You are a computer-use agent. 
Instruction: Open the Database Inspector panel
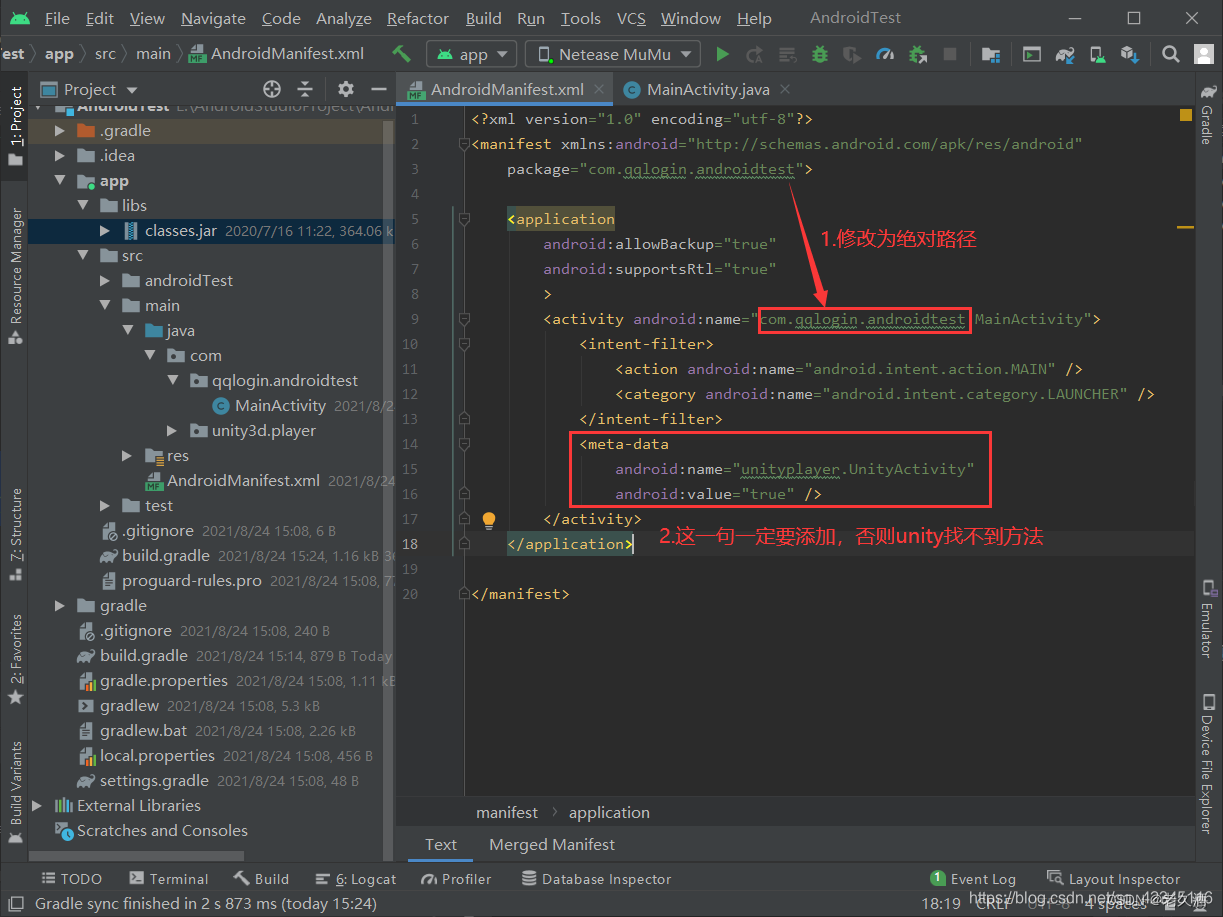(x=596, y=878)
